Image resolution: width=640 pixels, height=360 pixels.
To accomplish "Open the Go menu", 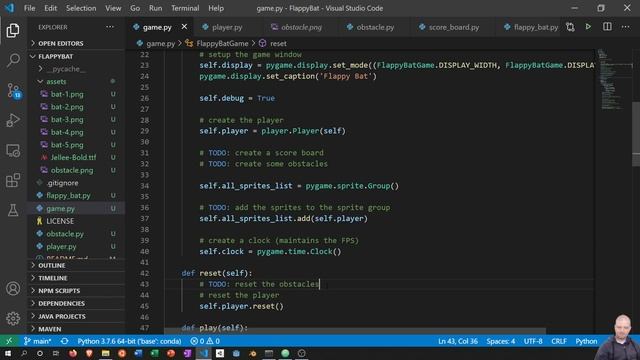I will (x=135, y=8).
